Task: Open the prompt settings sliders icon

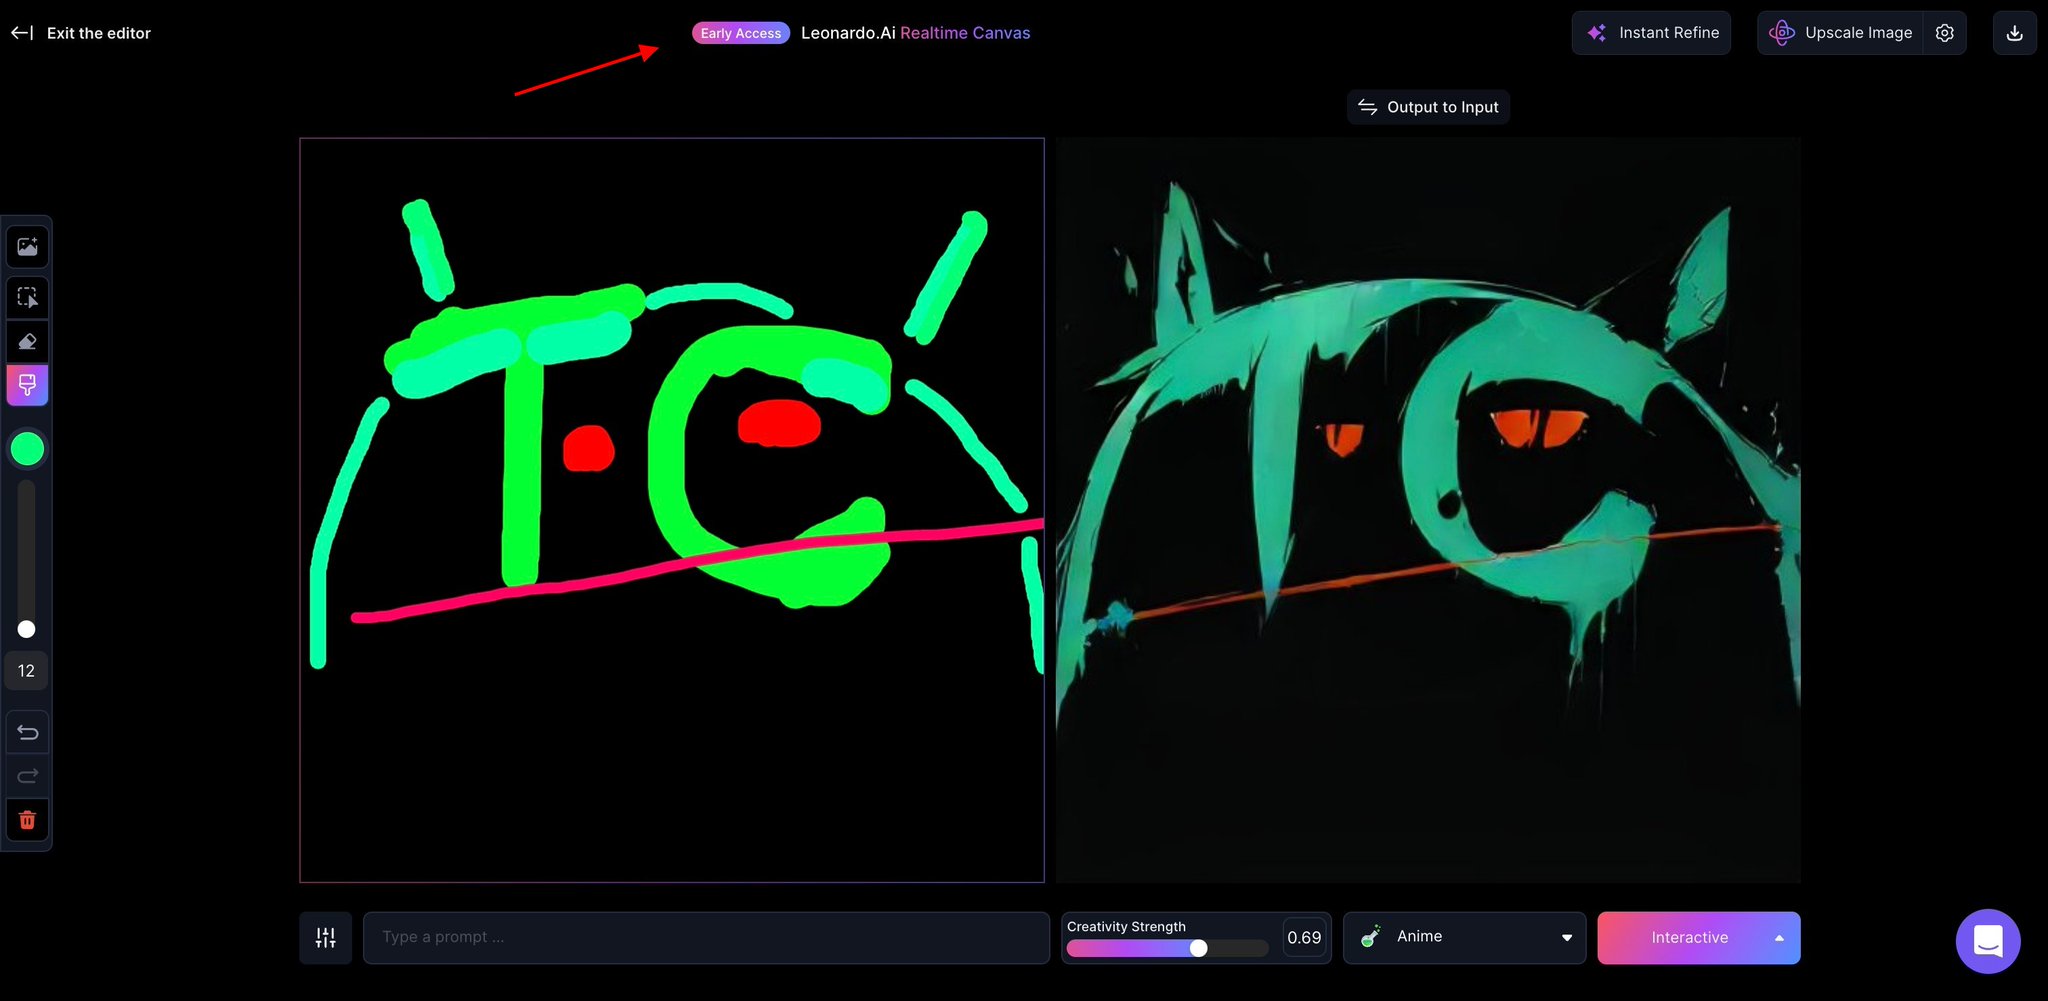Action: pos(325,938)
